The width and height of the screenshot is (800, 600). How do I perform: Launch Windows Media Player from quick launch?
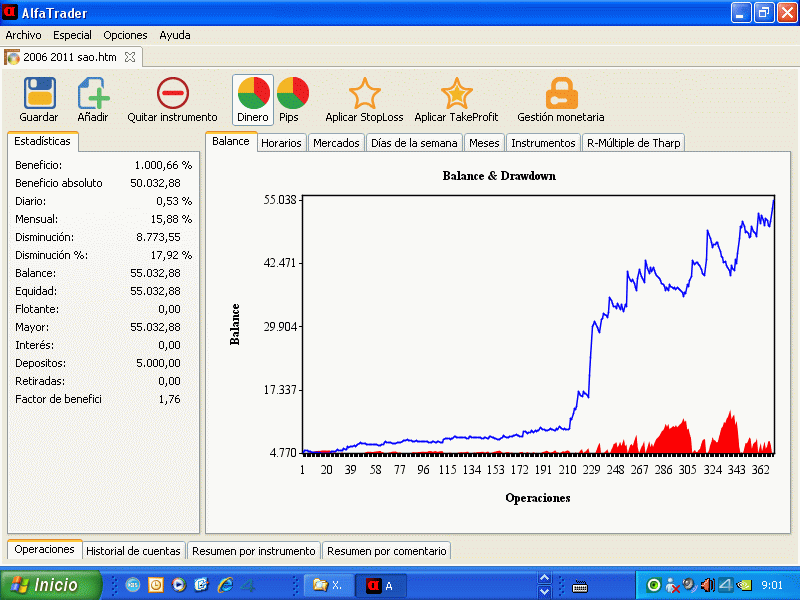point(179,585)
